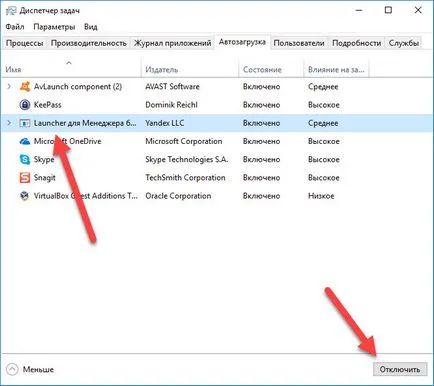
Task: Close the Диспетчер задач window
Action: click(x=418, y=10)
